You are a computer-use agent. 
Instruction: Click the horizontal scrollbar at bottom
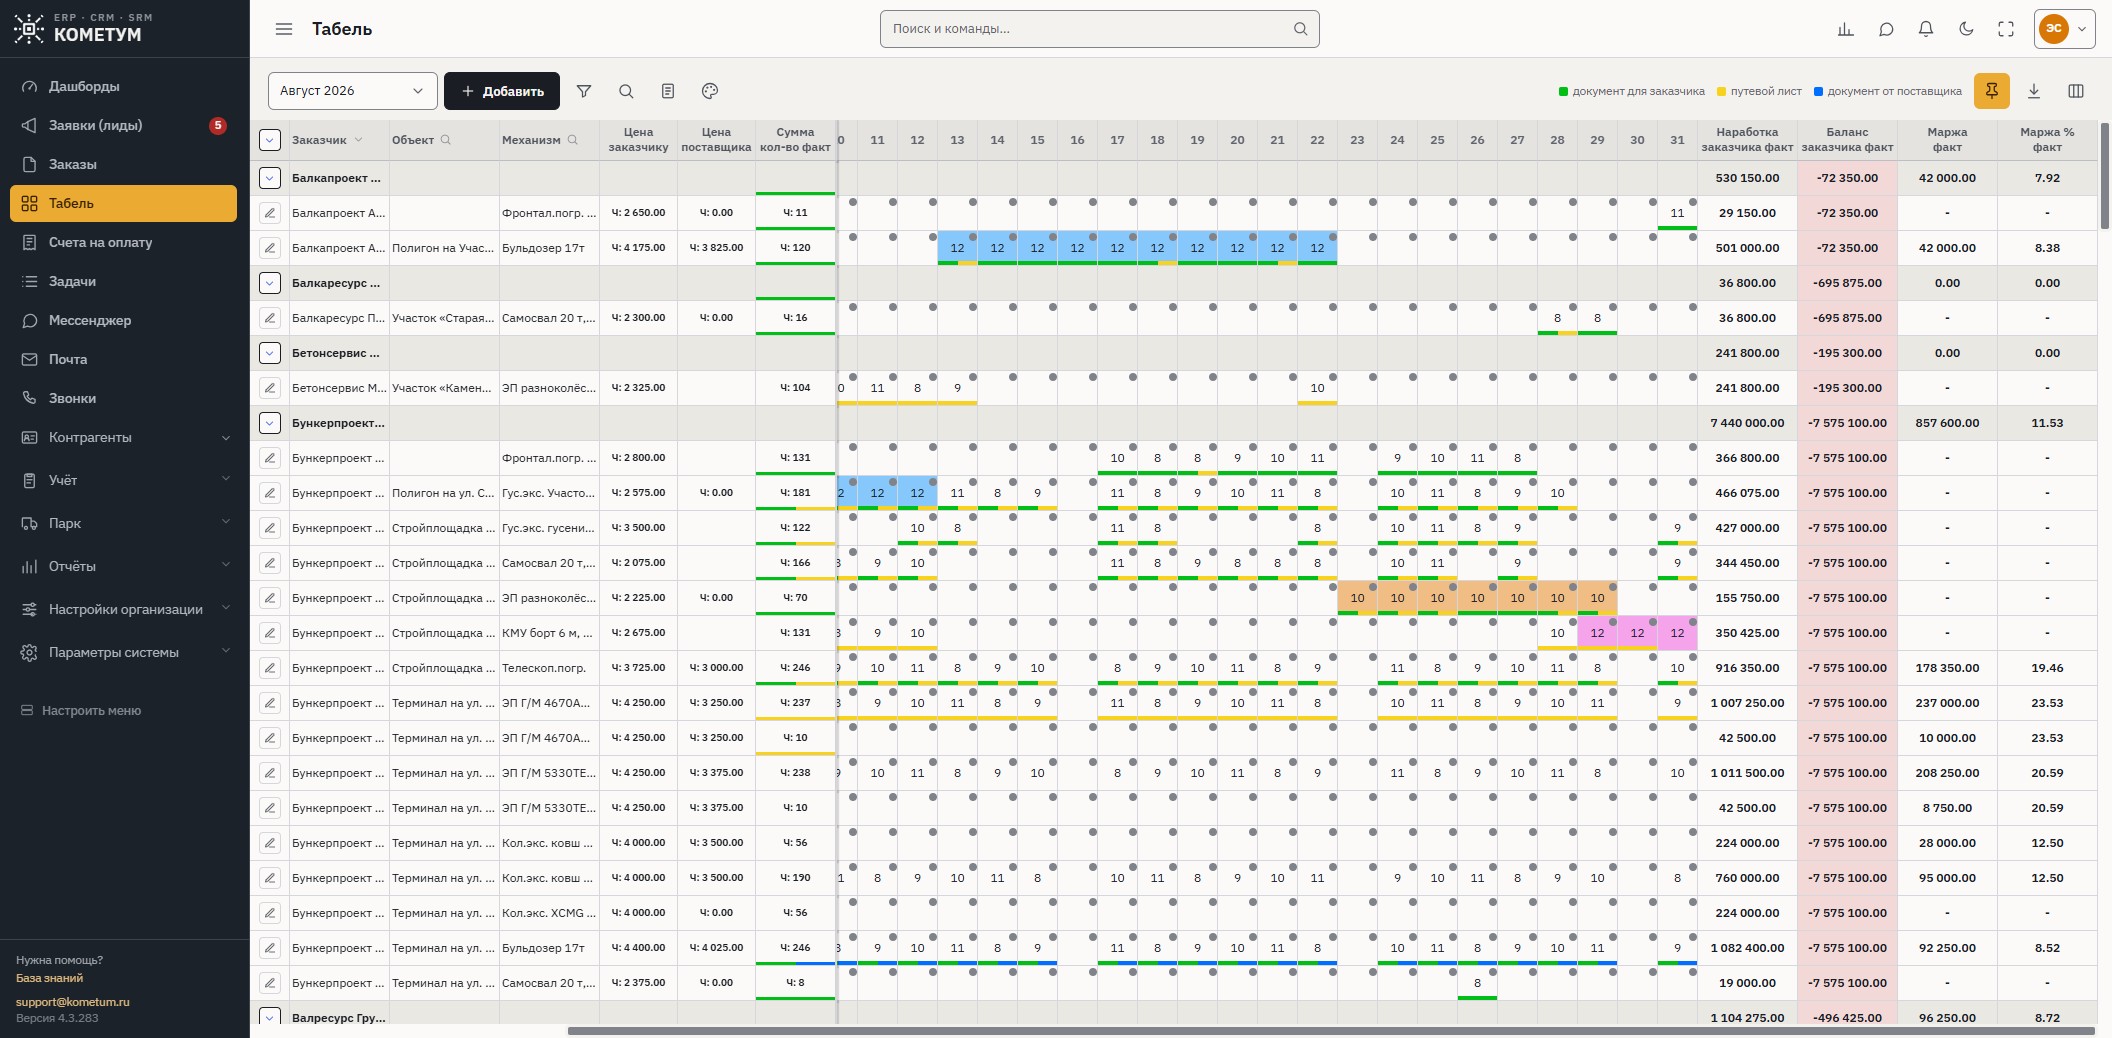[x=1331, y=1030]
